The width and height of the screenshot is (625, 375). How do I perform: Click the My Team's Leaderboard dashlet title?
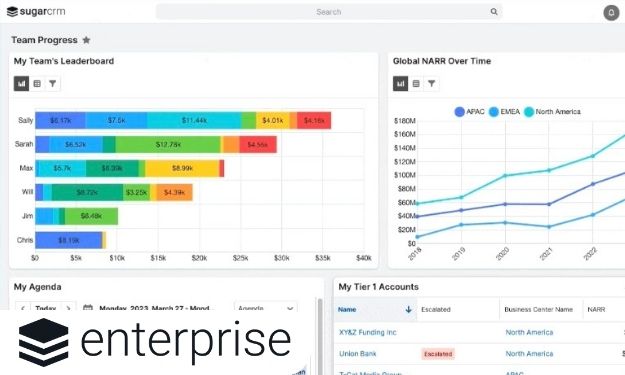[64, 61]
